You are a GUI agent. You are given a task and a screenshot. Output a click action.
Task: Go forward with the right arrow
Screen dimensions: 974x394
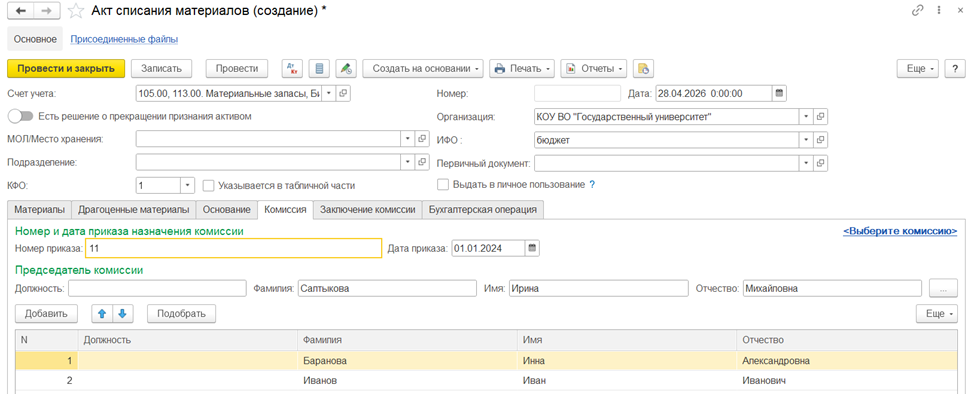point(46,11)
